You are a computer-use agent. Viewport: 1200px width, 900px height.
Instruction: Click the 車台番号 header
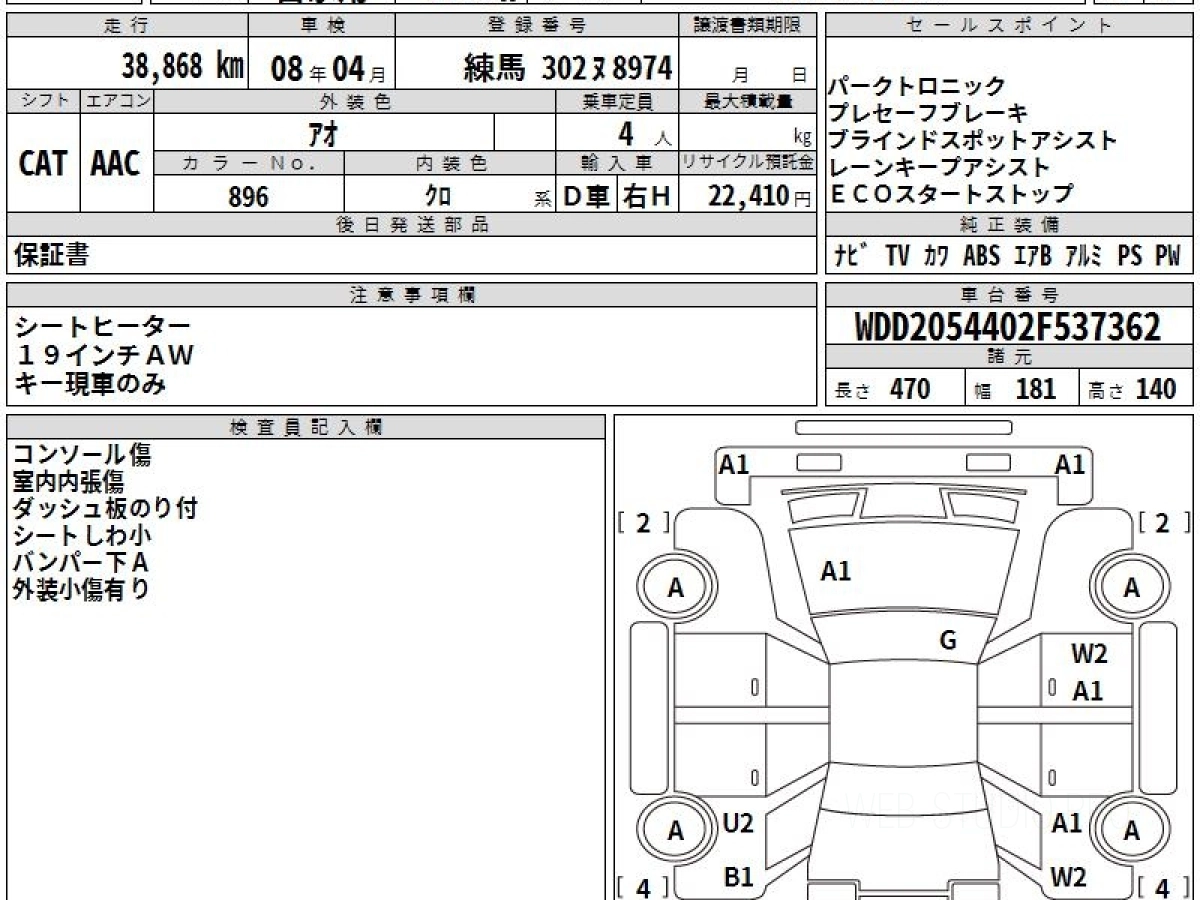pyautogui.click(x=1009, y=295)
